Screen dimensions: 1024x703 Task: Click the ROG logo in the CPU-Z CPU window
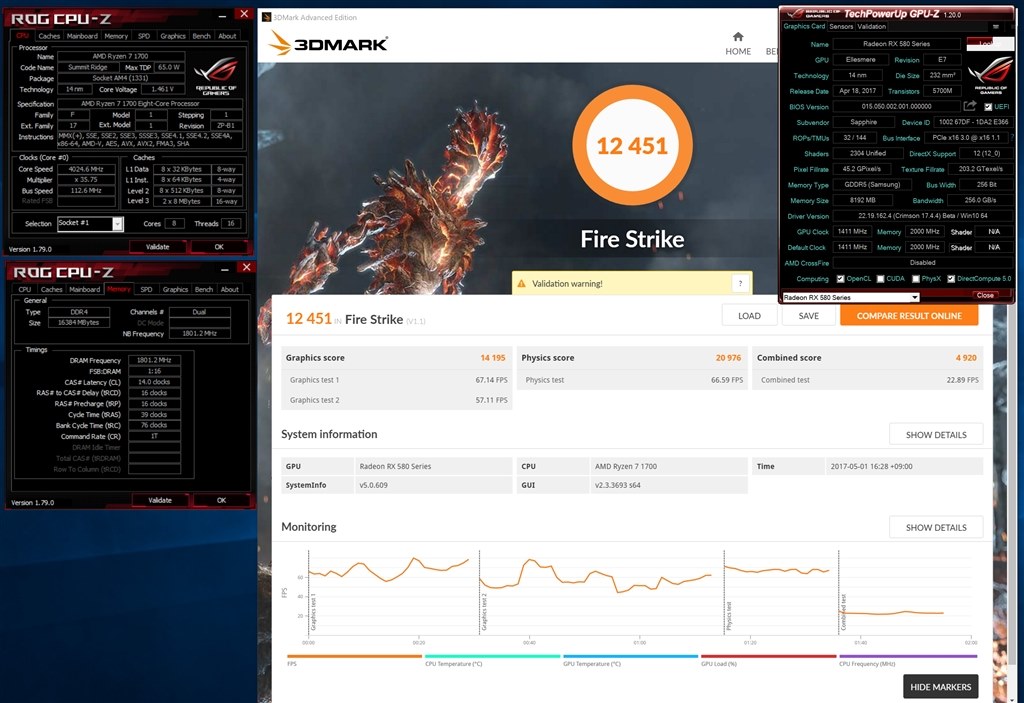coord(216,74)
